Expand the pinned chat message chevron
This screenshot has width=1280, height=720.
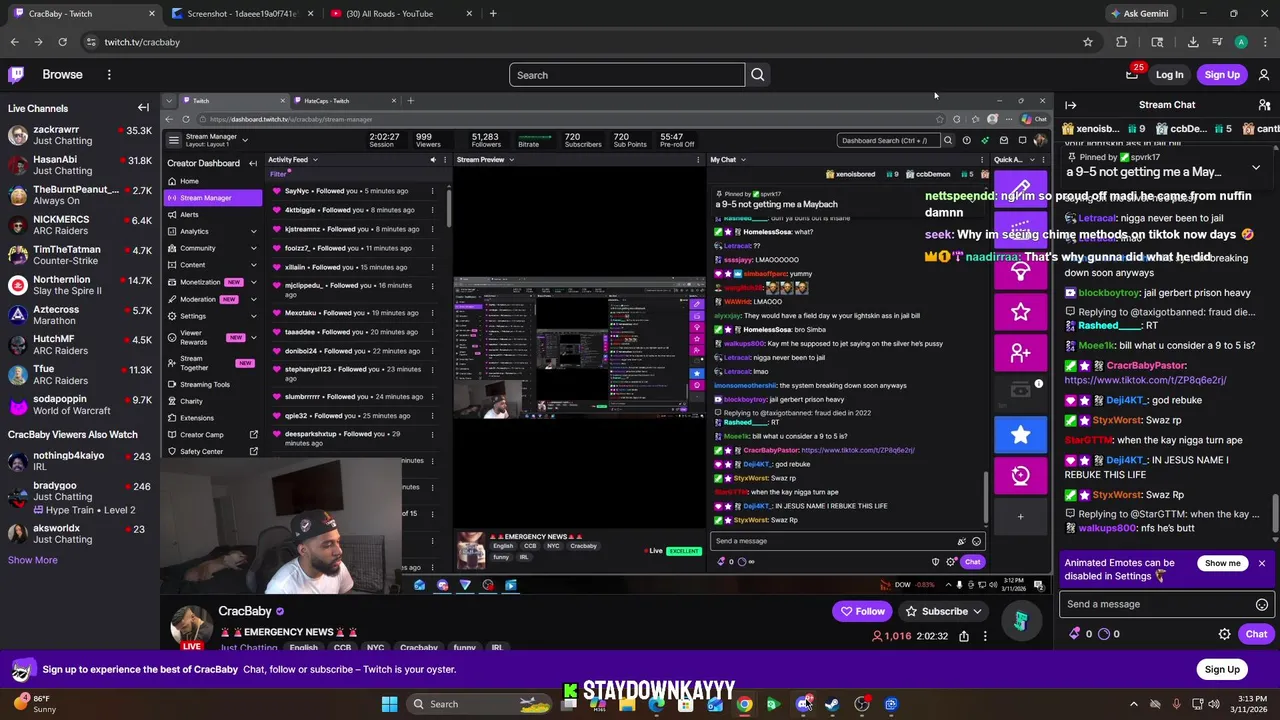click(x=1256, y=167)
